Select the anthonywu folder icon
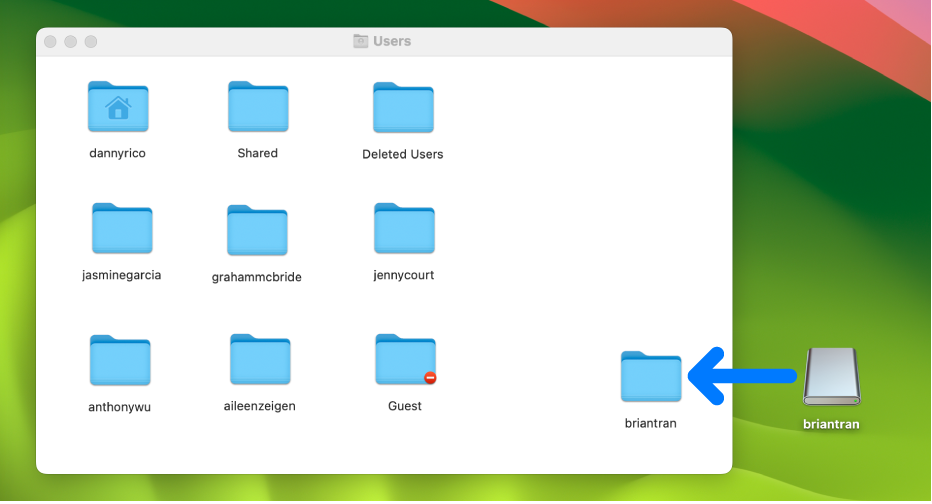Image resolution: width=932 pixels, height=504 pixels. pos(119,360)
